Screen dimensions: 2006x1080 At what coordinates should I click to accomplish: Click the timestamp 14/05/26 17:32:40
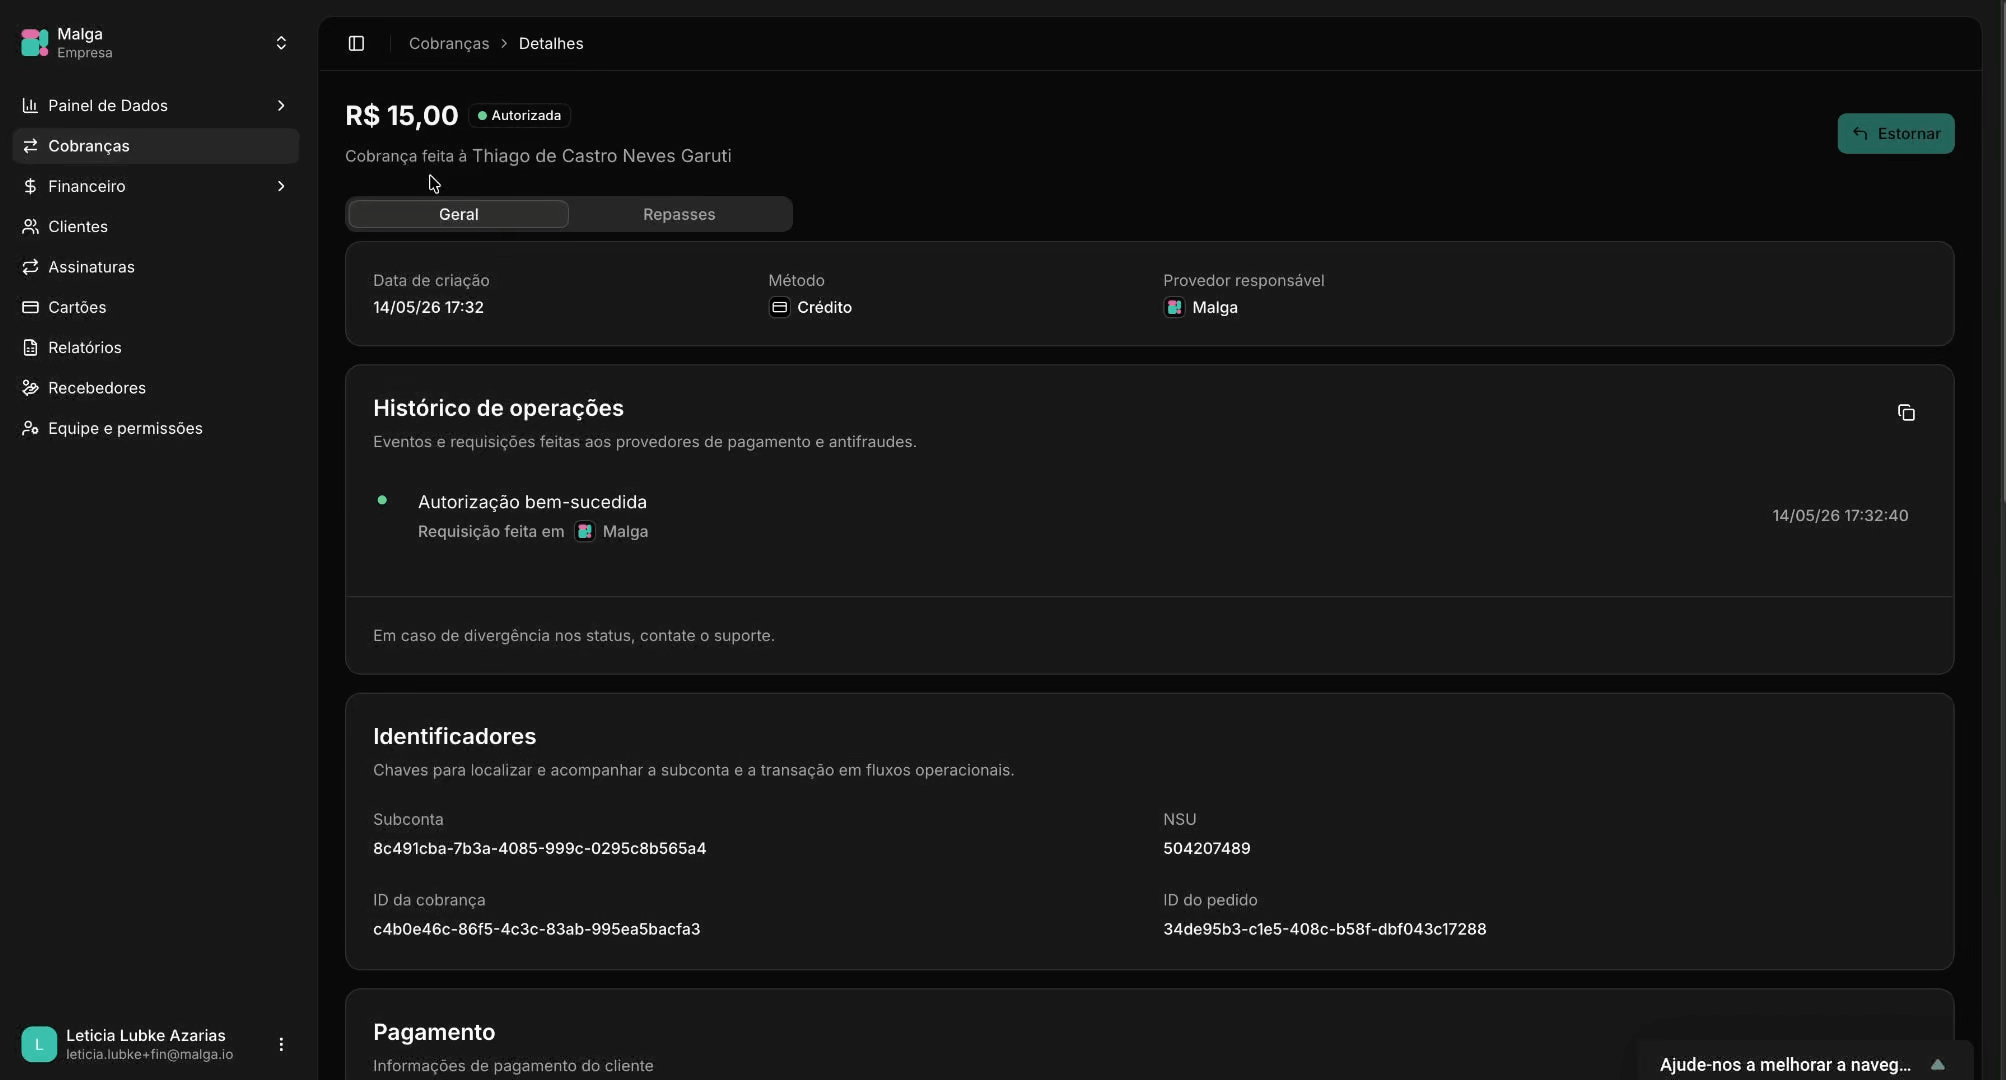(x=1840, y=516)
